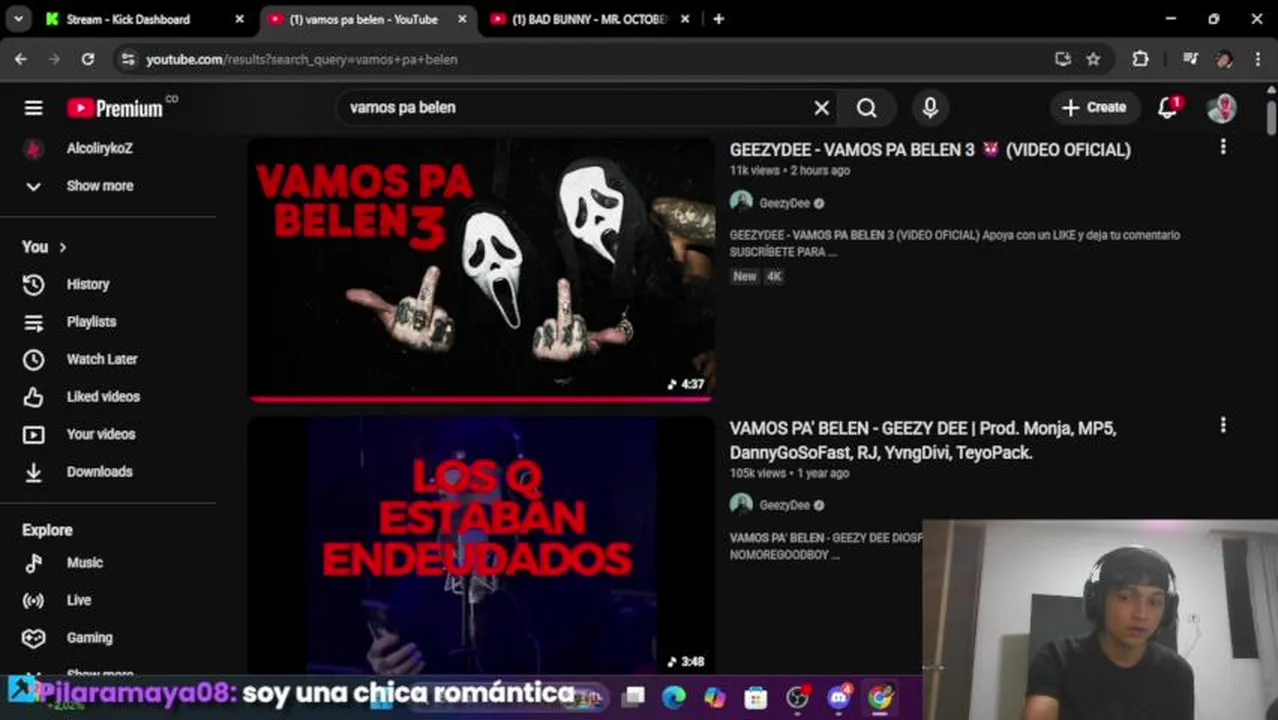Click the 4K badge on first result
Image resolution: width=1278 pixels, height=720 pixels.
pyautogui.click(x=774, y=276)
